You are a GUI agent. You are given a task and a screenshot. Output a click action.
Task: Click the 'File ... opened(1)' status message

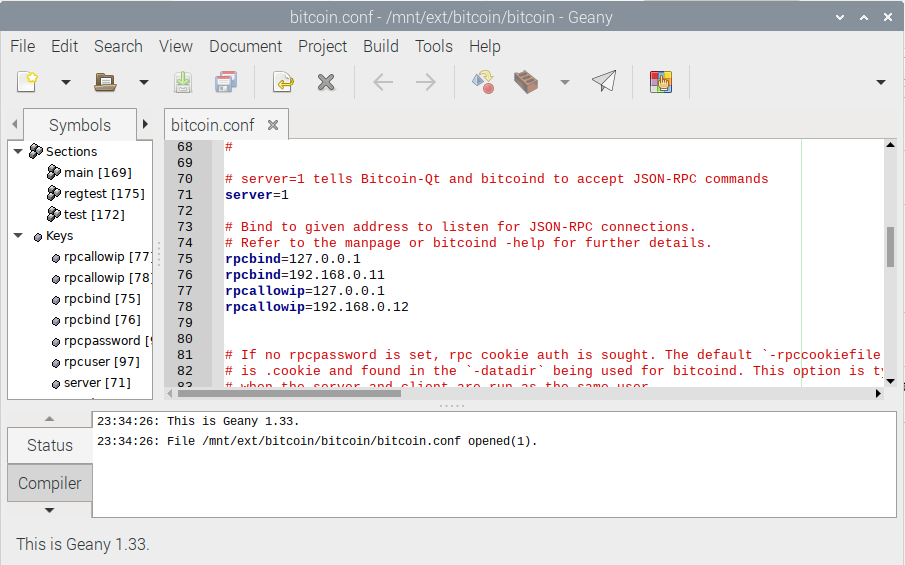(x=317, y=441)
